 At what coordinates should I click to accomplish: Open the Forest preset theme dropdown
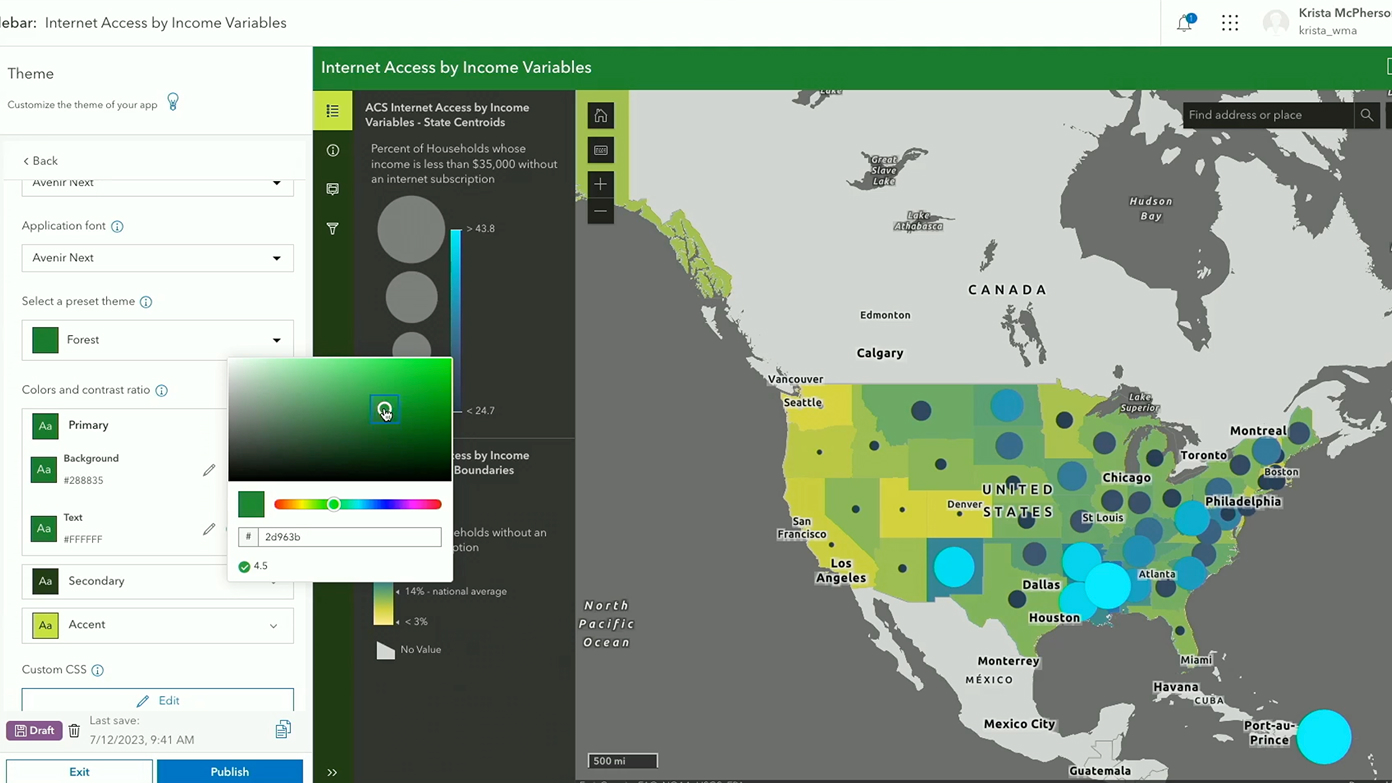(158, 340)
